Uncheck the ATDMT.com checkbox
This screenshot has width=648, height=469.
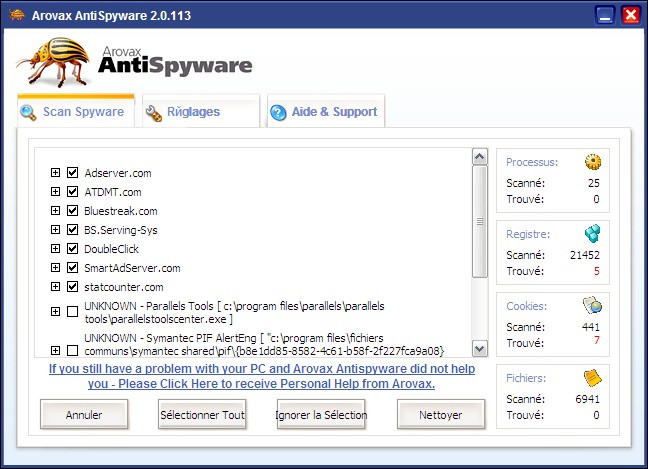[72, 191]
